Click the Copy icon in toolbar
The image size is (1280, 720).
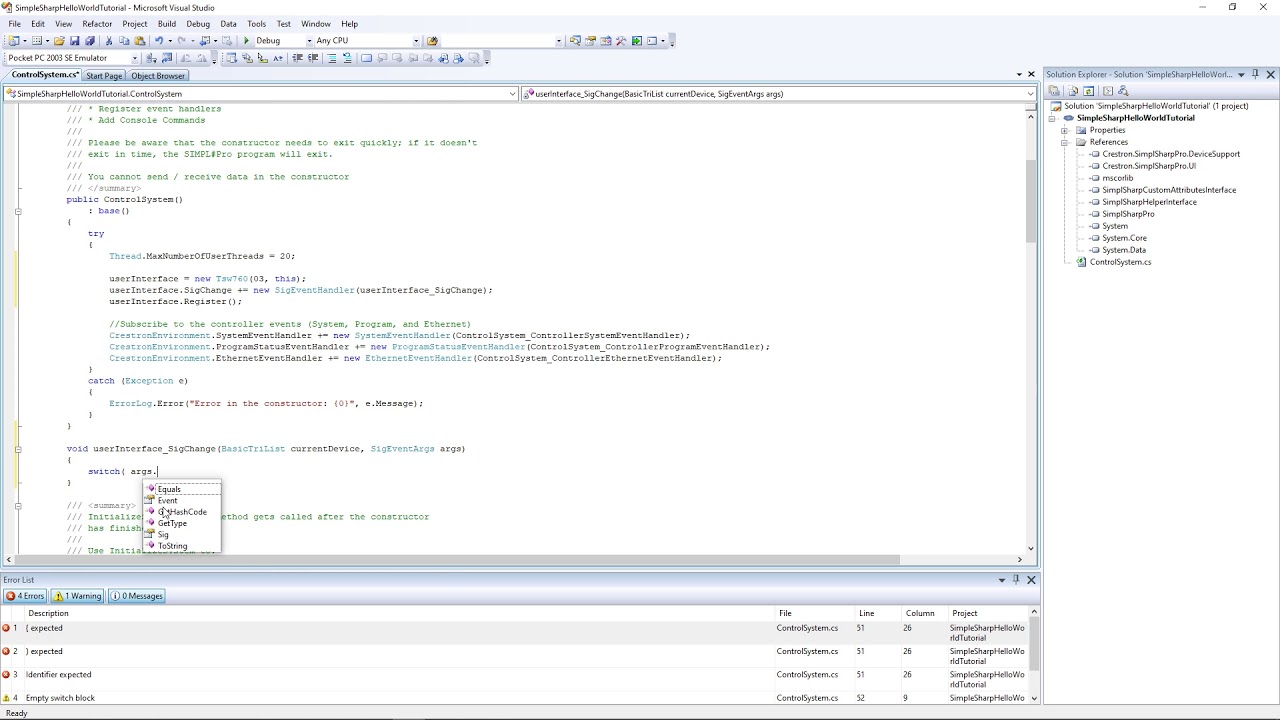pyautogui.click(x=124, y=41)
